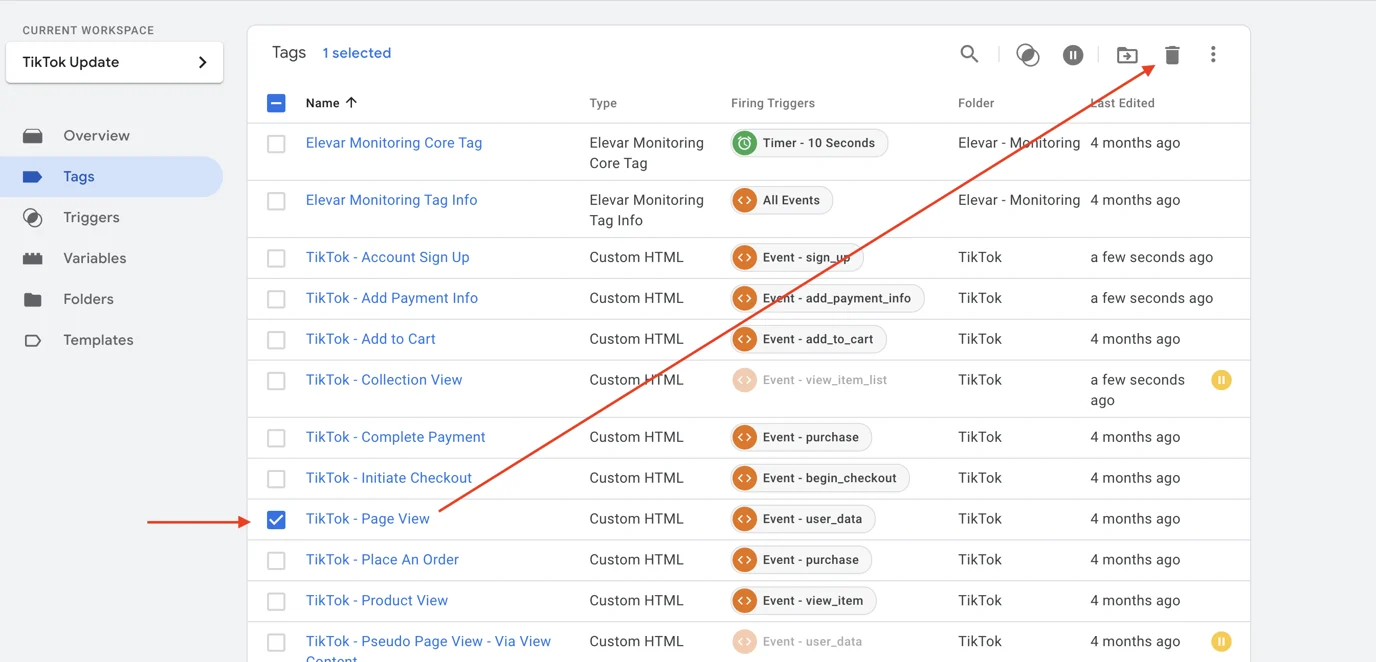The width and height of the screenshot is (1376, 662).
Task: Check the TikTok - Complete Payment checkbox
Action: coord(276,438)
